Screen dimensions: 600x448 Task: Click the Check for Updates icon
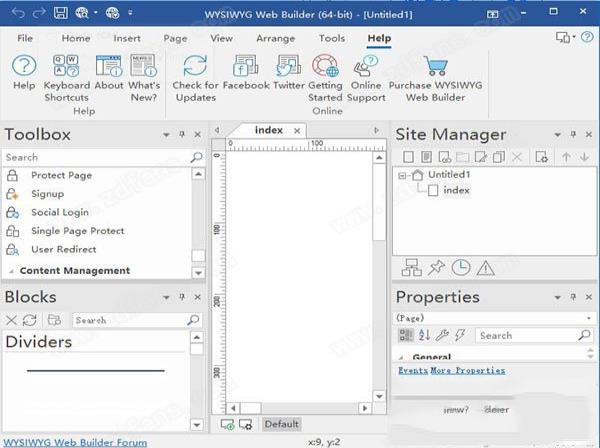[x=195, y=68]
